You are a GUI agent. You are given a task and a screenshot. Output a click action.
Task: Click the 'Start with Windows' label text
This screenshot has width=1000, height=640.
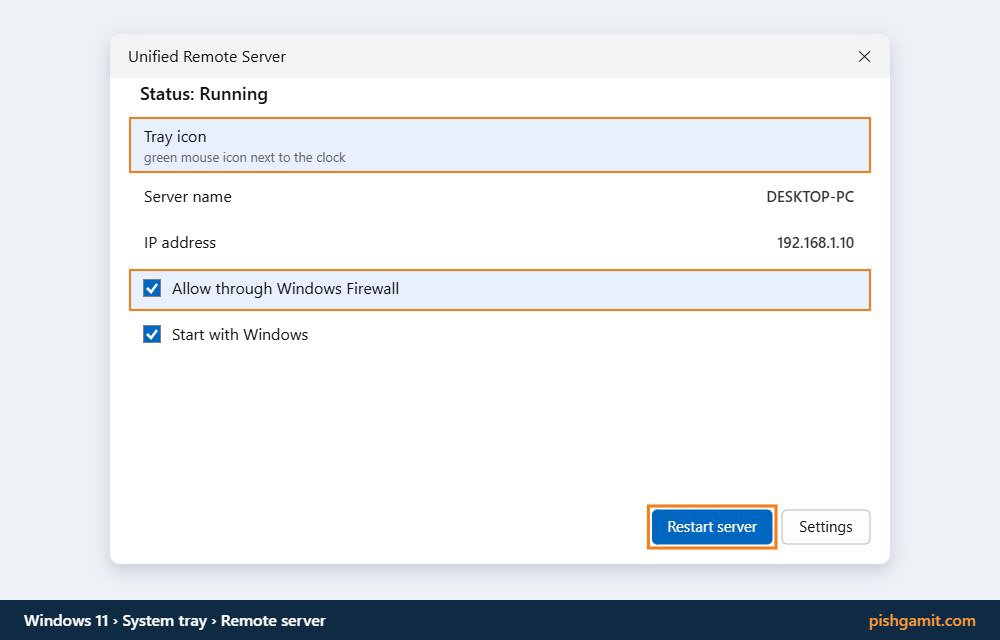240,335
